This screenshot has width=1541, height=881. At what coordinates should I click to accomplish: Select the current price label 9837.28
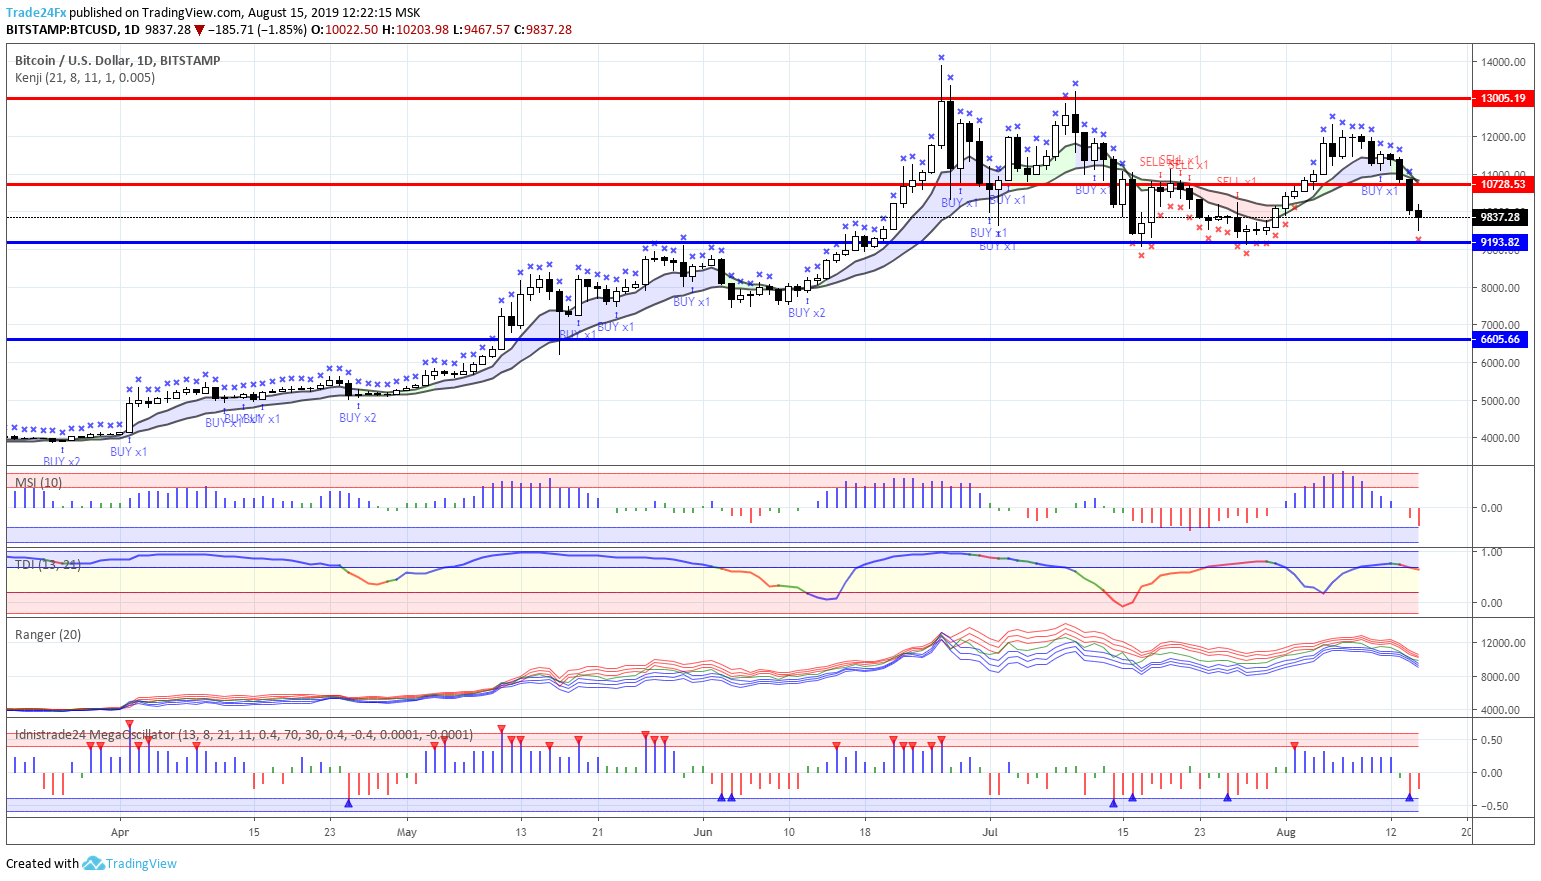coord(1502,217)
